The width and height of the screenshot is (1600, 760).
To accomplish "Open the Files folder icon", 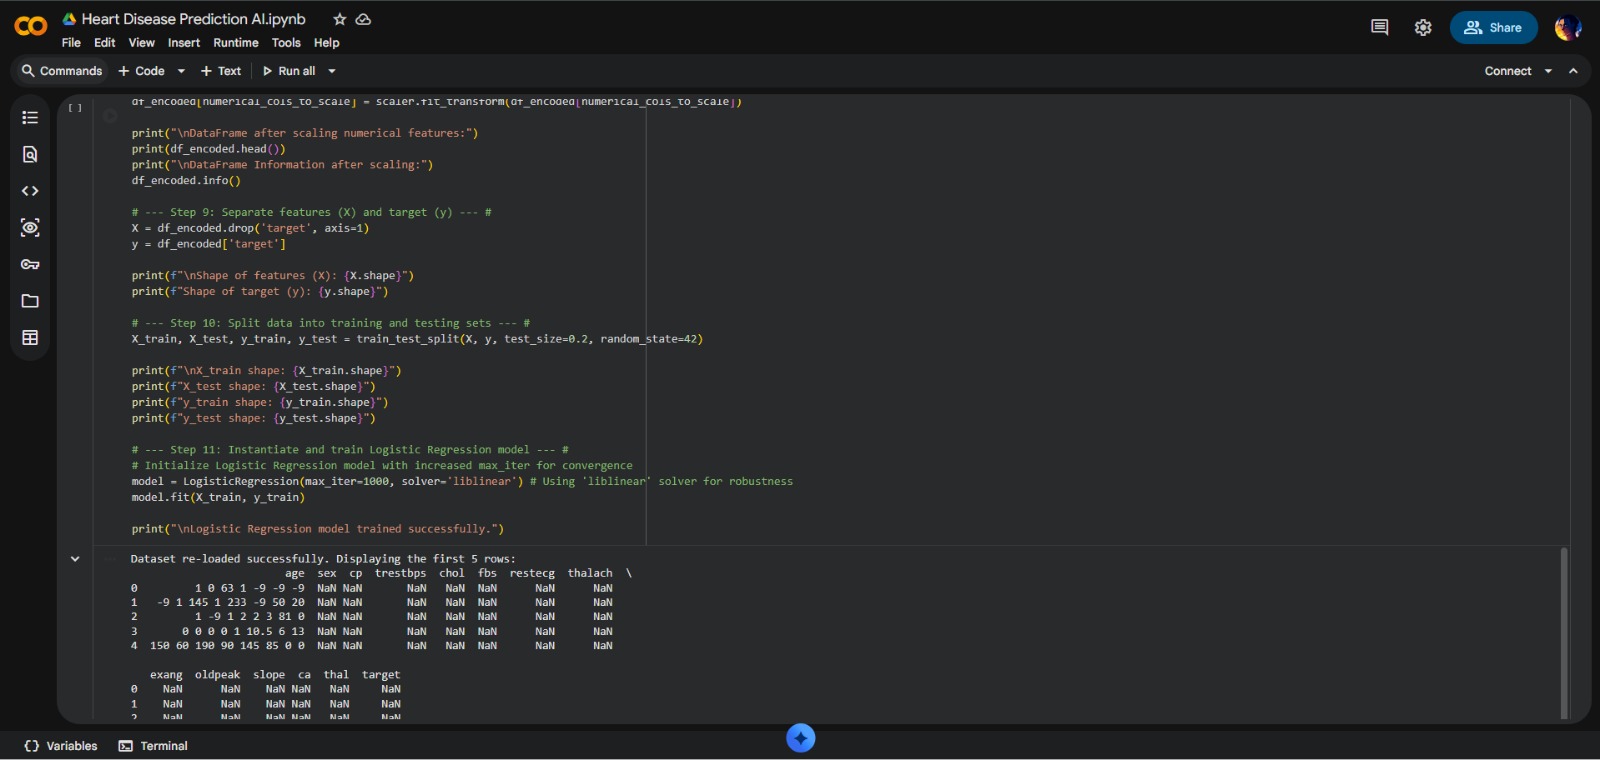I will coord(30,301).
